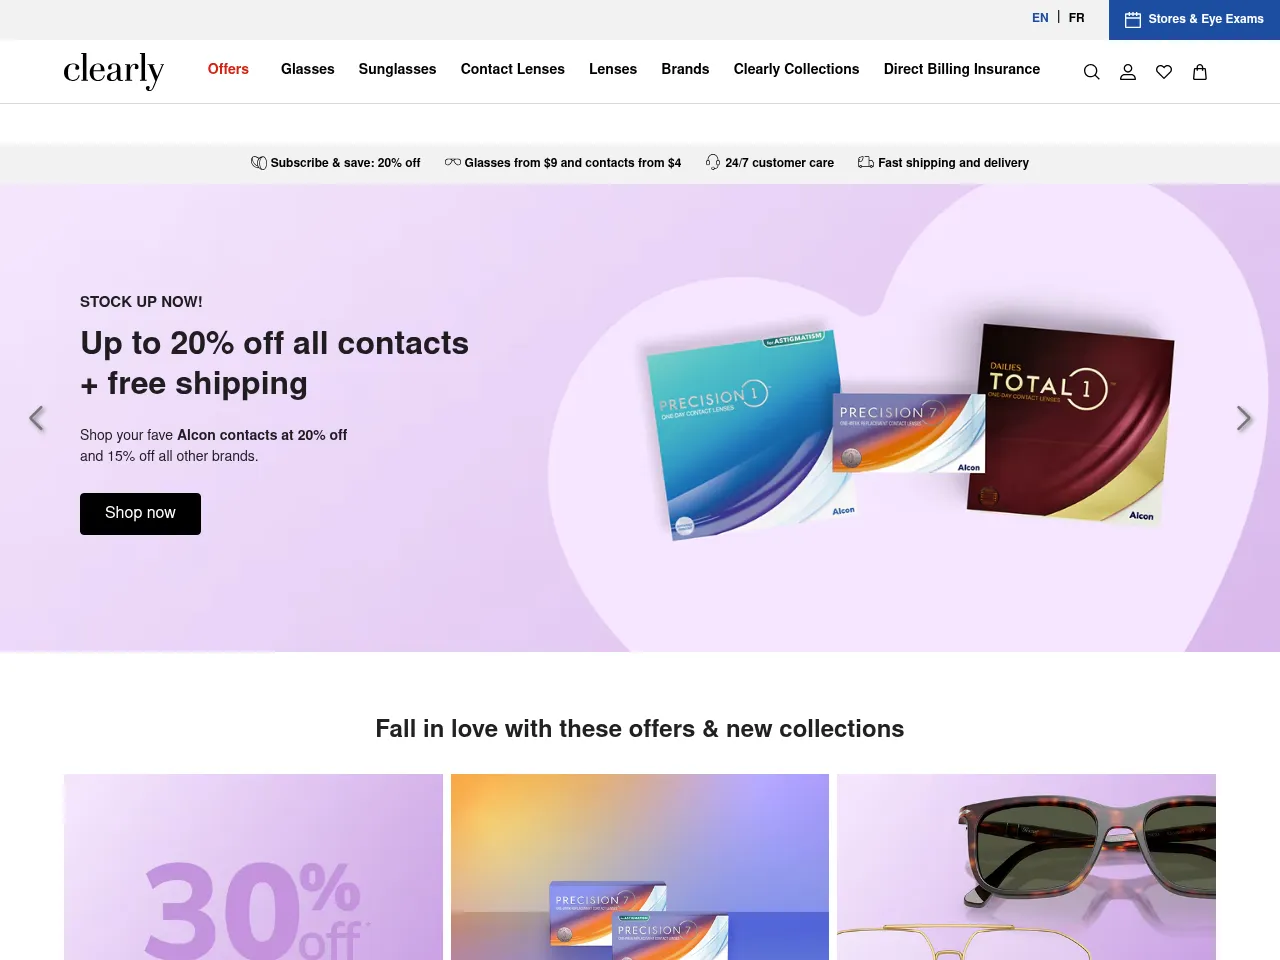The image size is (1280, 960).
Task: Open the account profile icon
Action: point(1128,72)
